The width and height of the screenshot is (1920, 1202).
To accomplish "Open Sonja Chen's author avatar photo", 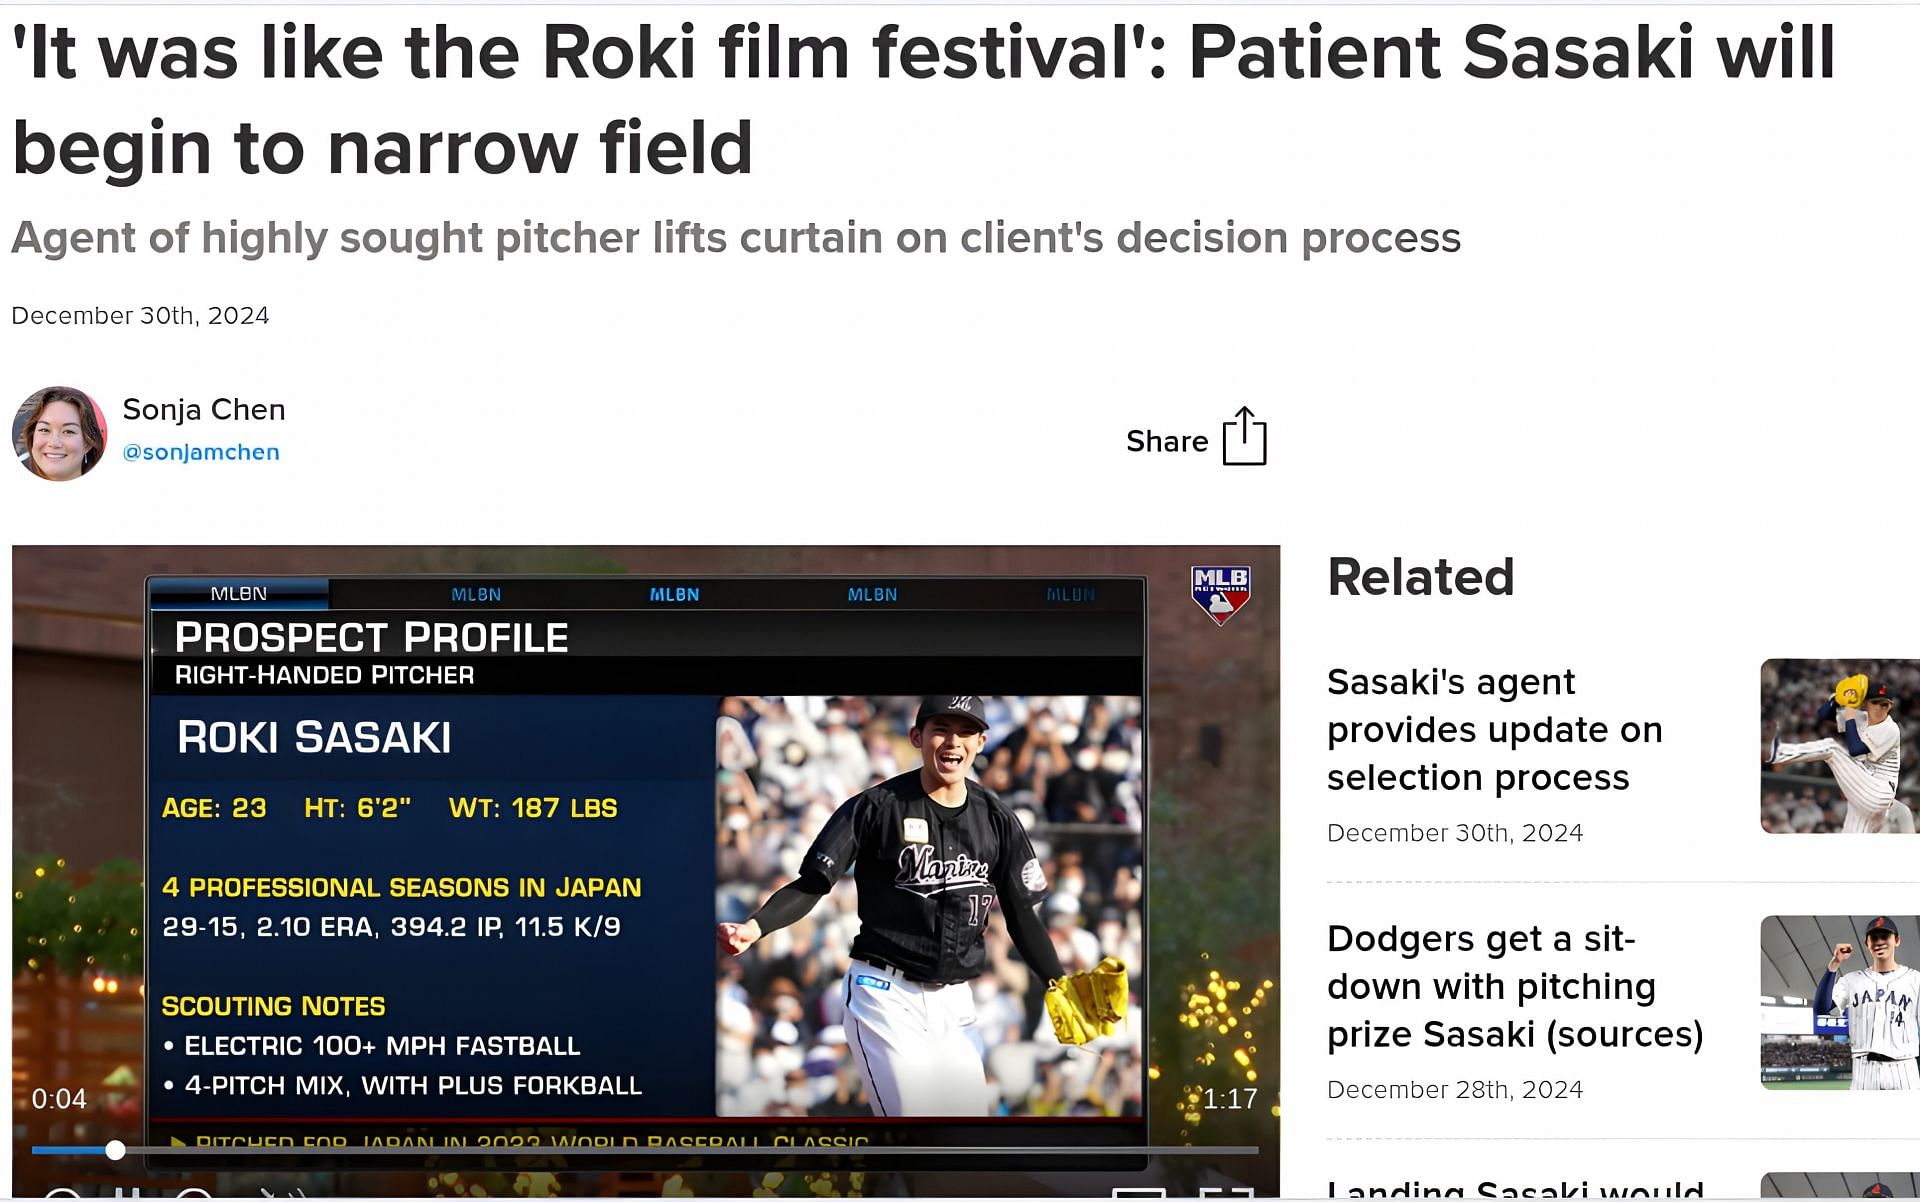I will click(x=59, y=434).
